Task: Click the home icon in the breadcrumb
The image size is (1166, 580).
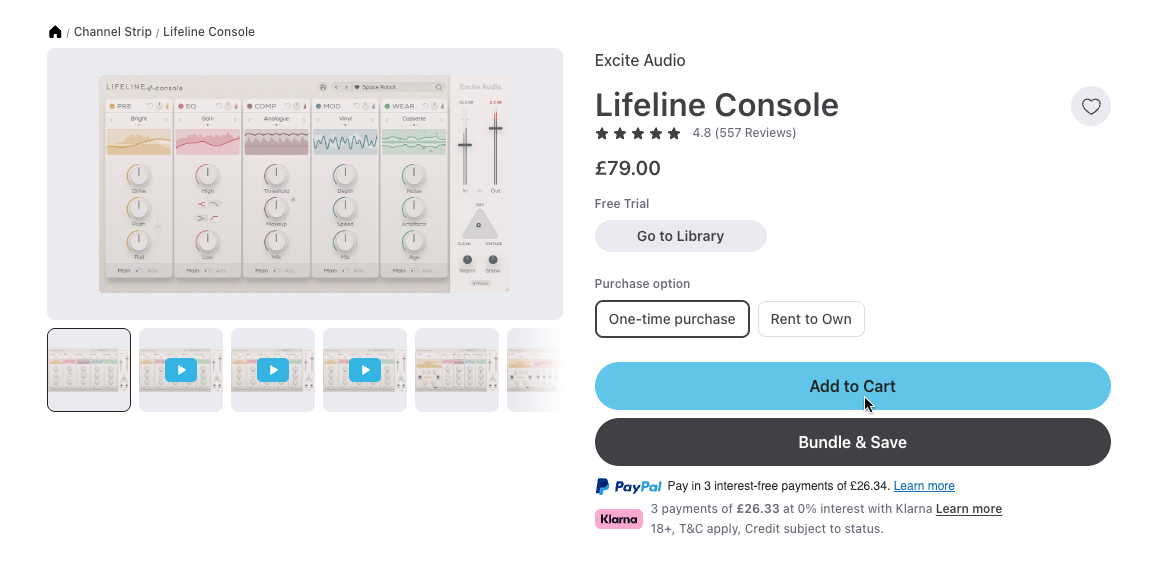Action: click(x=55, y=32)
